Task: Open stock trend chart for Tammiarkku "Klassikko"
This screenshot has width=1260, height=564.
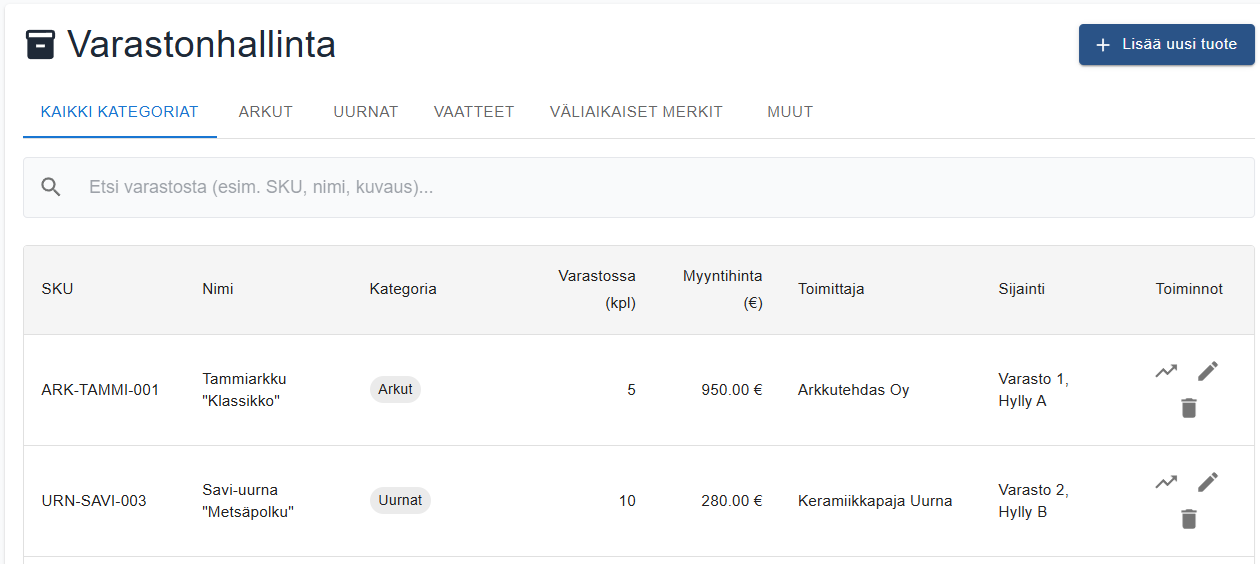Action: point(1166,371)
